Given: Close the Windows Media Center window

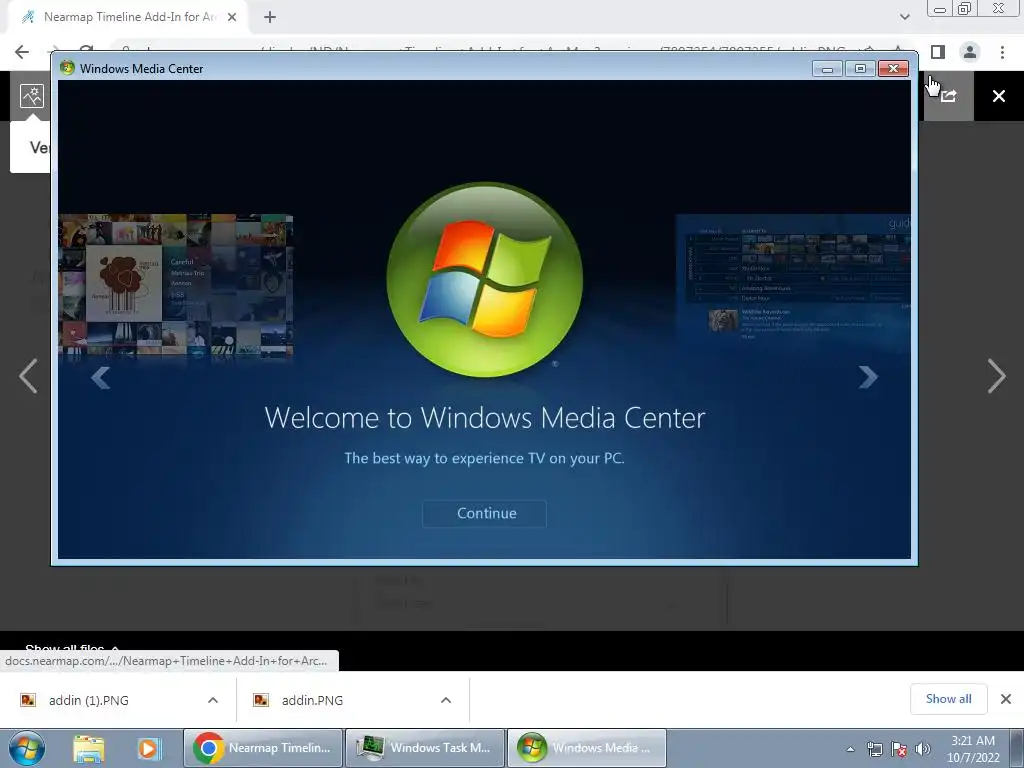Looking at the screenshot, I should point(893,69).
